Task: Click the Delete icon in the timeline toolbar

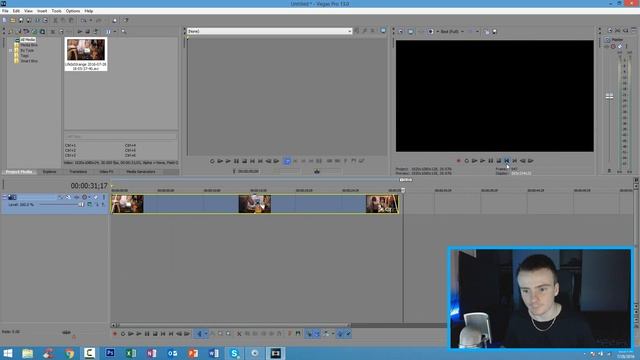Action: tap(239, 334)
